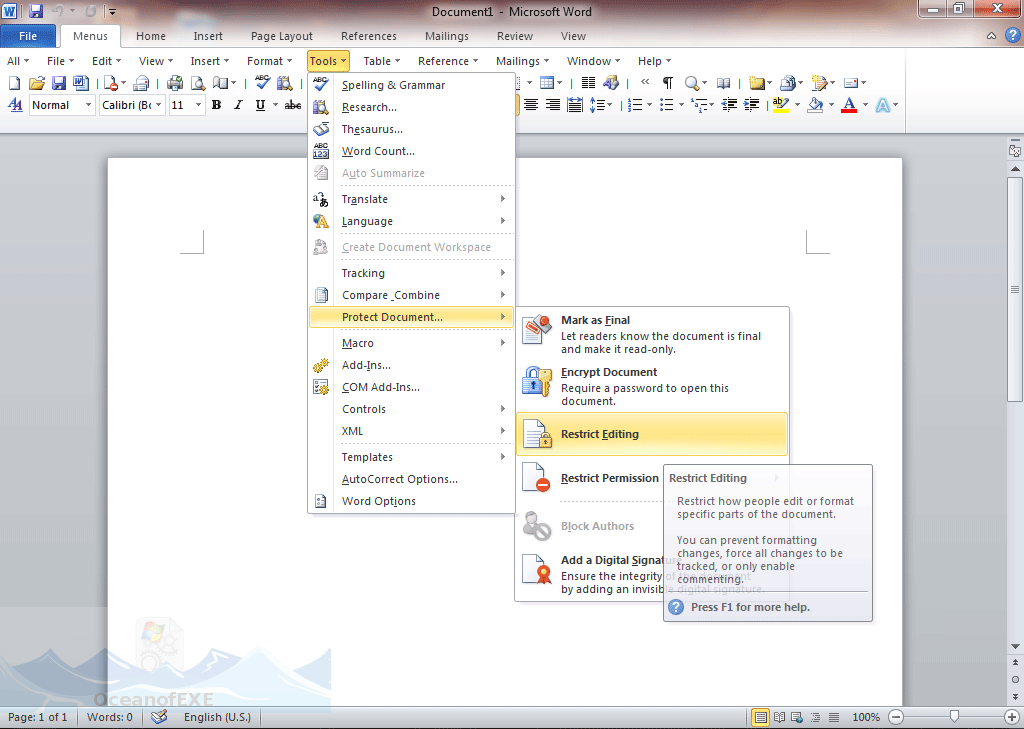The height and width of the screenshot is (729, 1024).
Task: Click the Increase indent icon
Action: [x=752, y=105]
